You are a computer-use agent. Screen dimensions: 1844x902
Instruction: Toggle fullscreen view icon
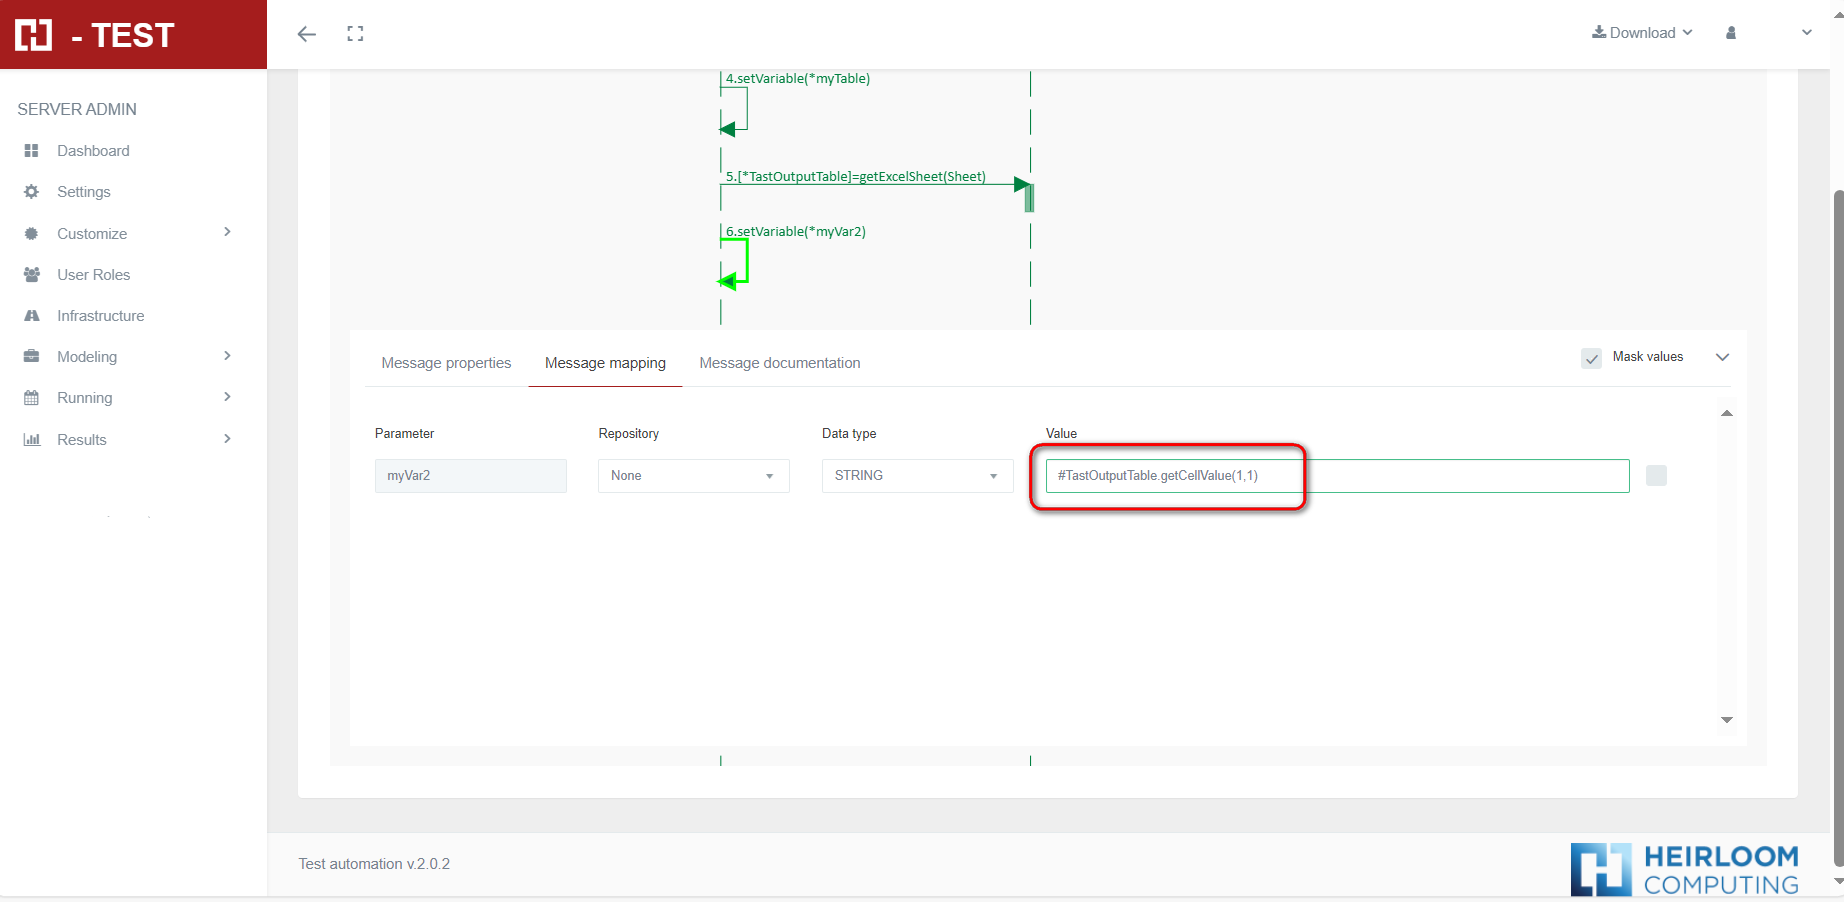(x=355, y=34)
